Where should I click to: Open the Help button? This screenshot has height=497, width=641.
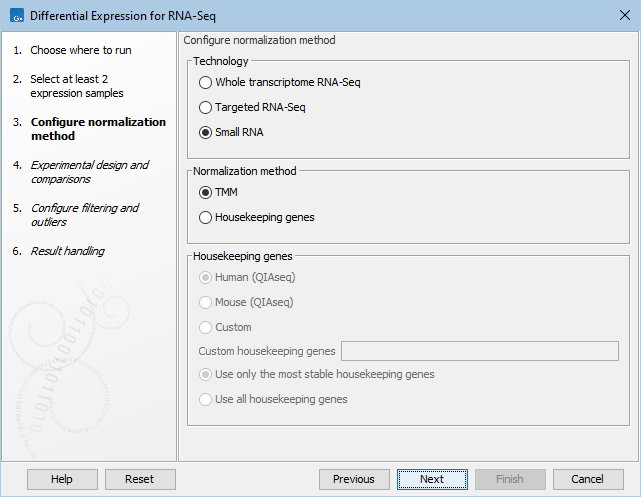[x=62, y=479]
